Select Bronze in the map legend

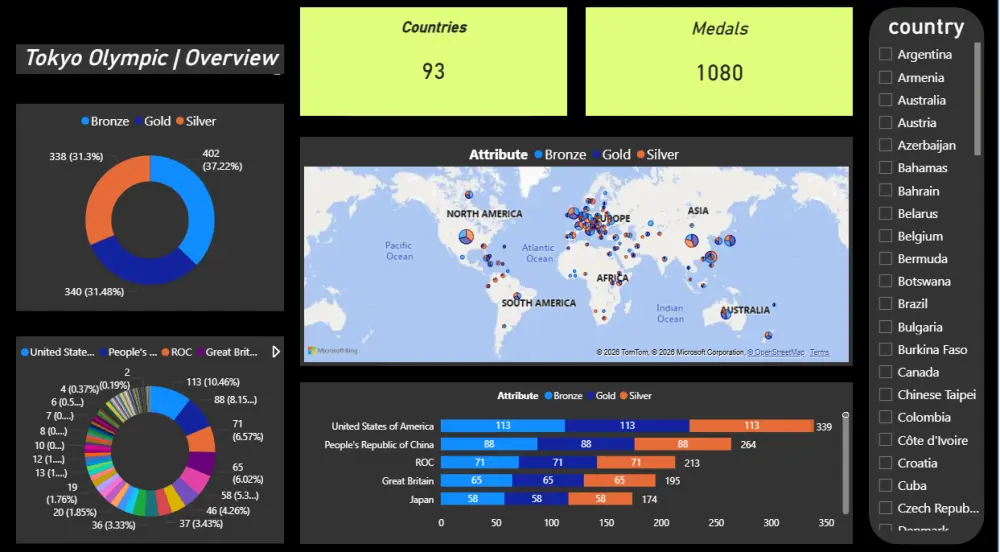[560, 154]
